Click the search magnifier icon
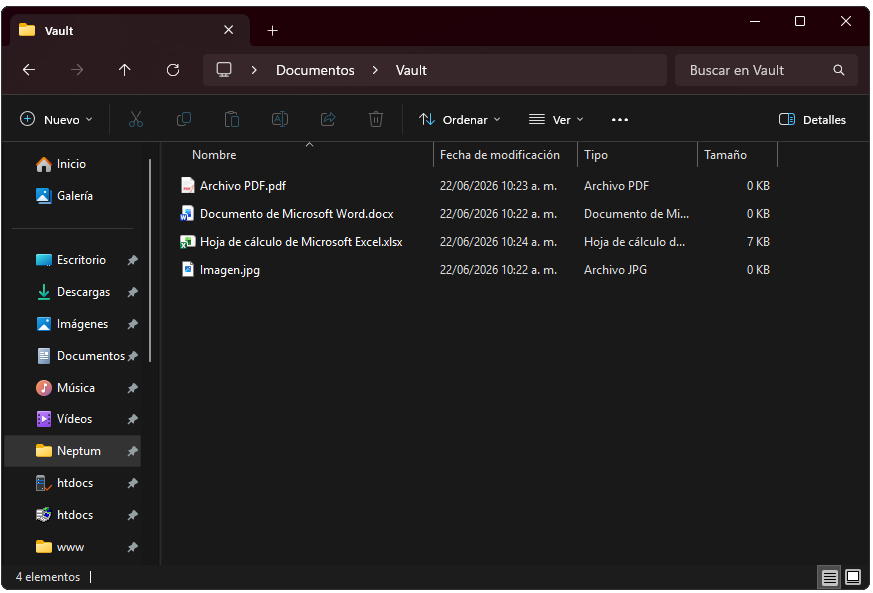Screen dimensions: 873x593 (838, 70)
